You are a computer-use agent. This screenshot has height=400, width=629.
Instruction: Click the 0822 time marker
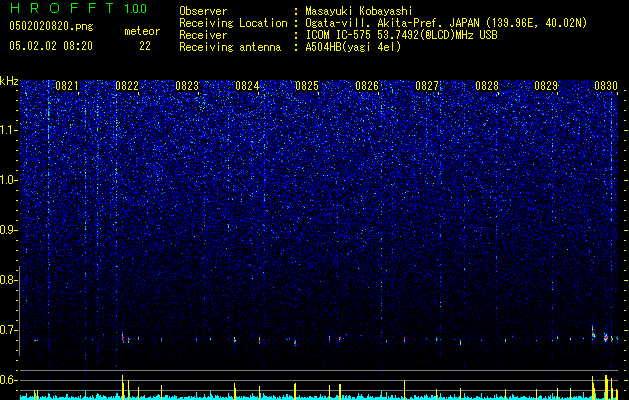[x=127, y=86]
